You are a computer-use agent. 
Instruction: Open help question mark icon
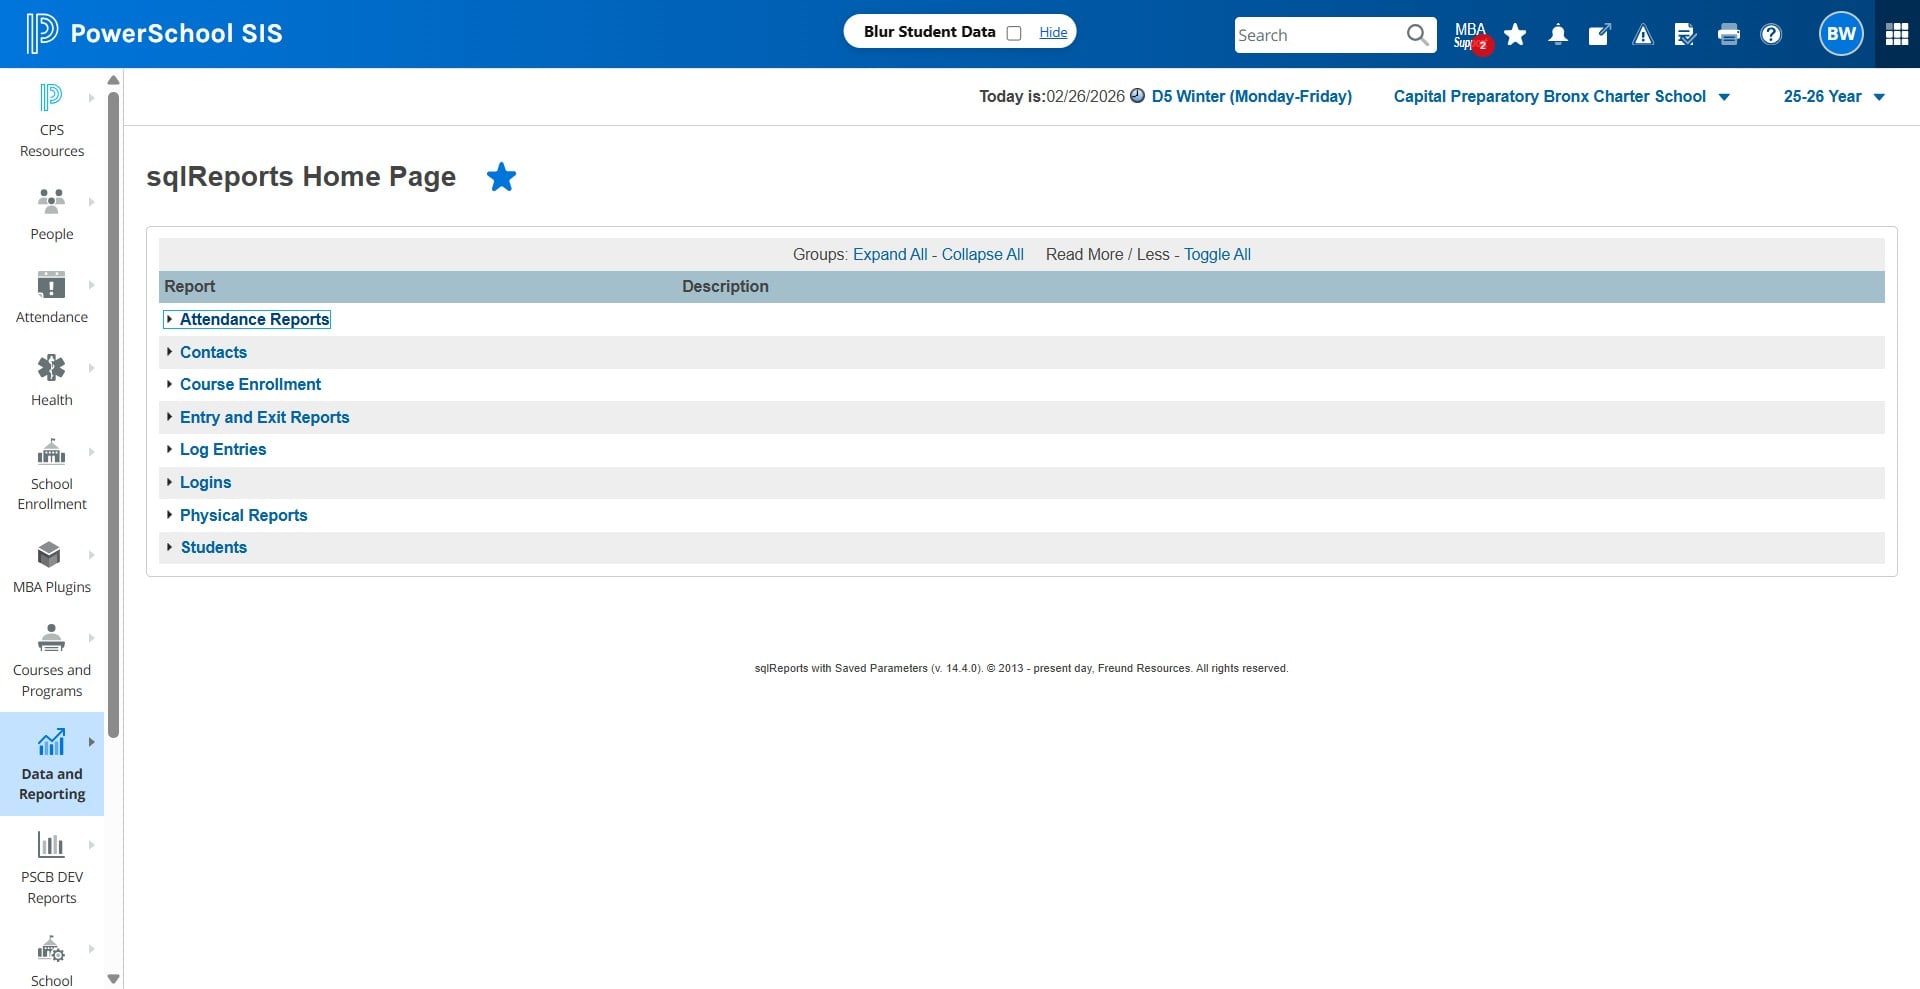pyautogui.click(x=1771, y=35)
